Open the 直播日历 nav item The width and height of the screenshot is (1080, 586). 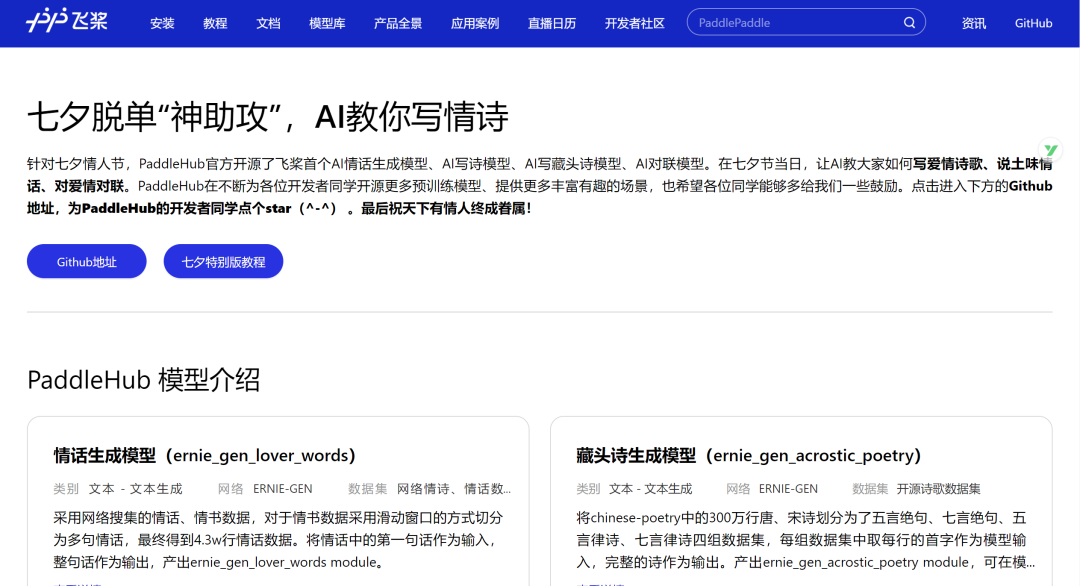pyautogui.click(x=552, y=23)
